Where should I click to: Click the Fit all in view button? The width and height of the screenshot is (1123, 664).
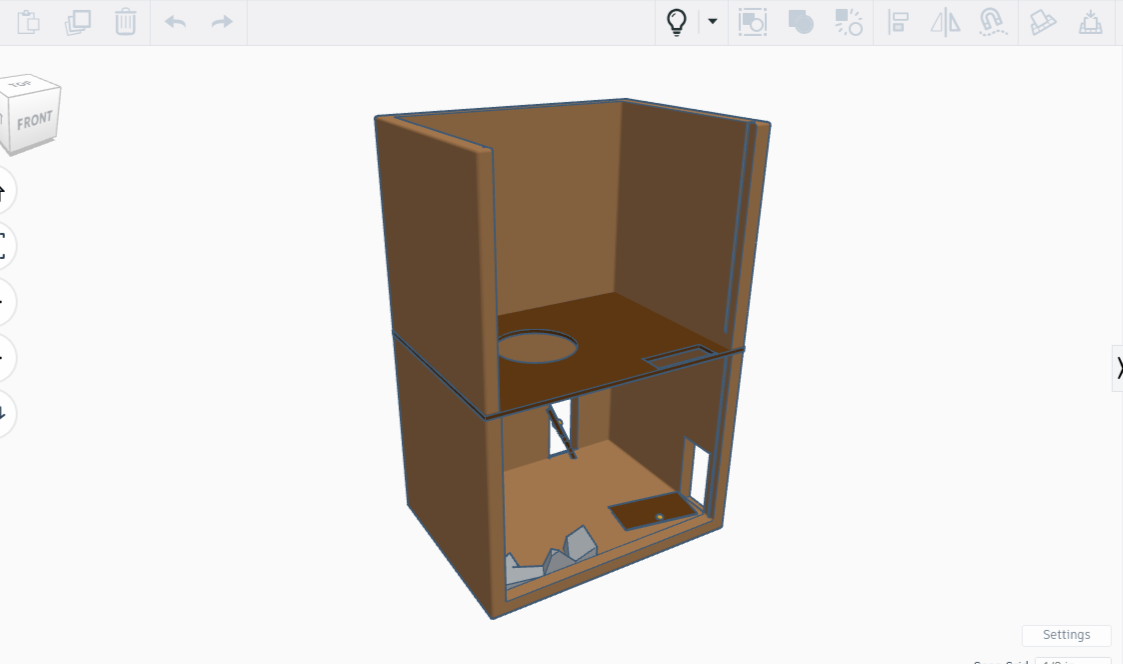(2, 246)
